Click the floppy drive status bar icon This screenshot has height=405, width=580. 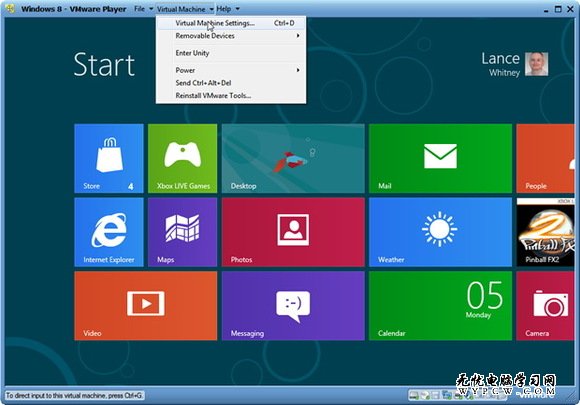pos(435,396)
